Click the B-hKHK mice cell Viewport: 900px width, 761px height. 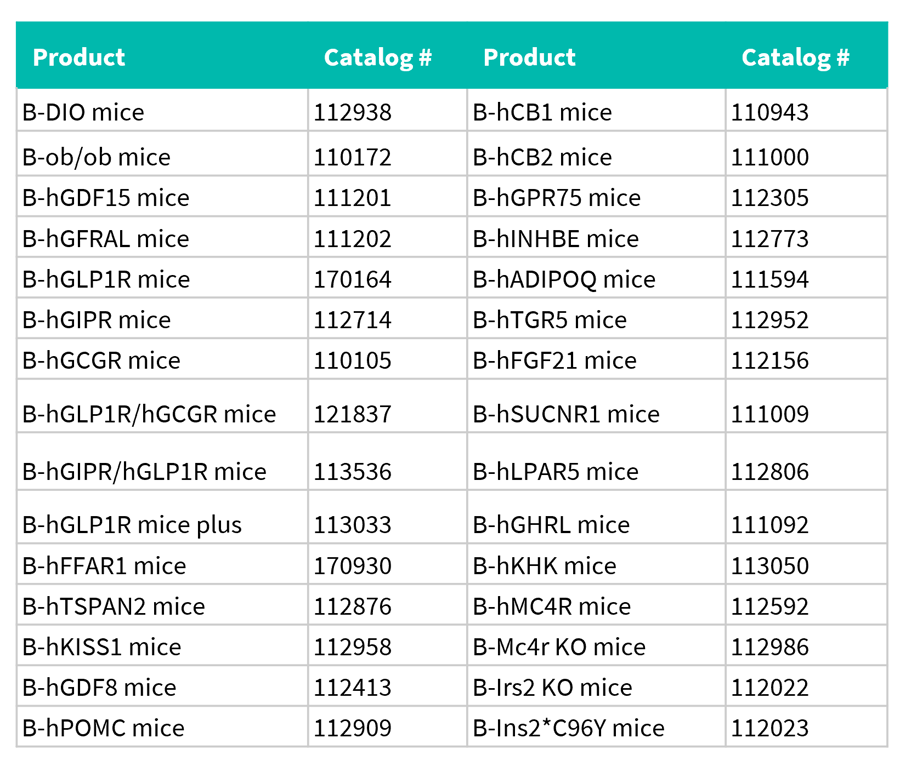tap(596, 565)
